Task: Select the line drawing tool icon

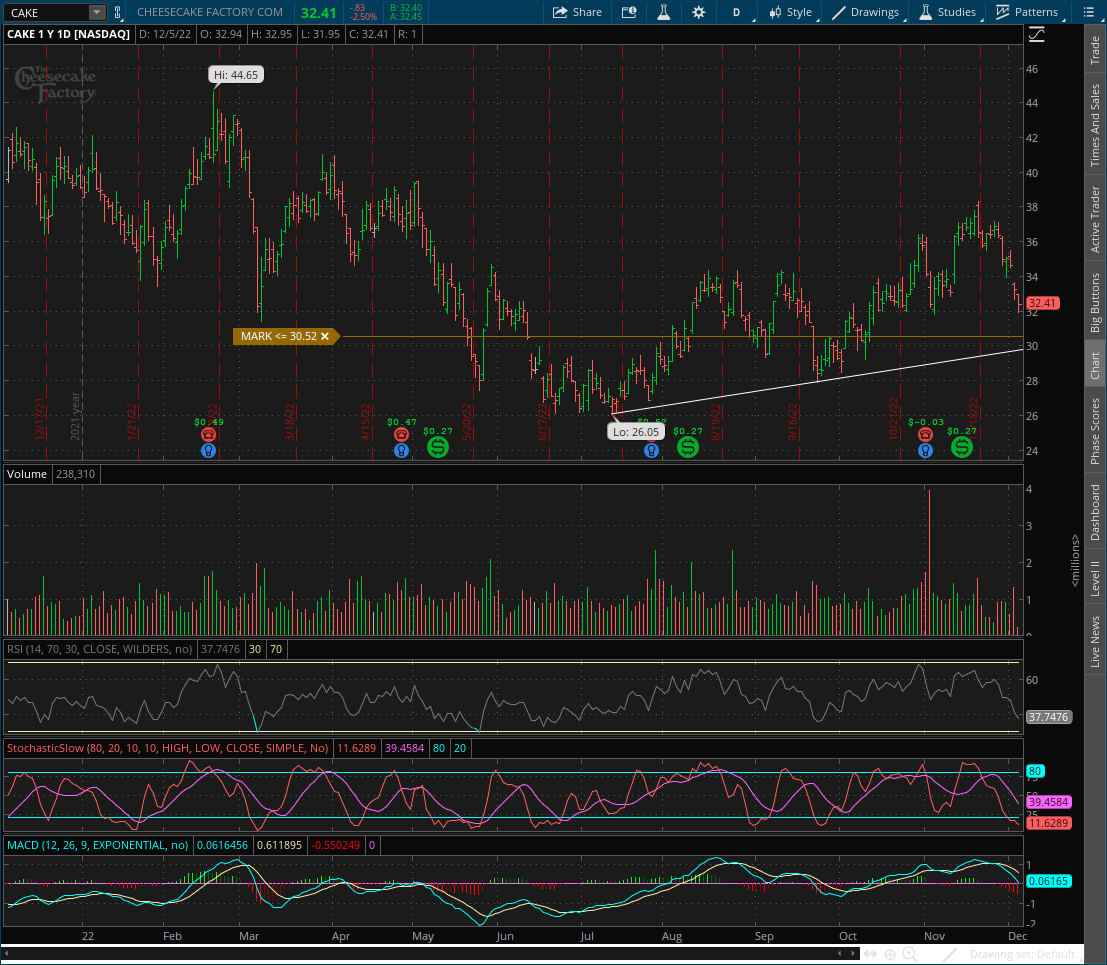Action: 950,954
